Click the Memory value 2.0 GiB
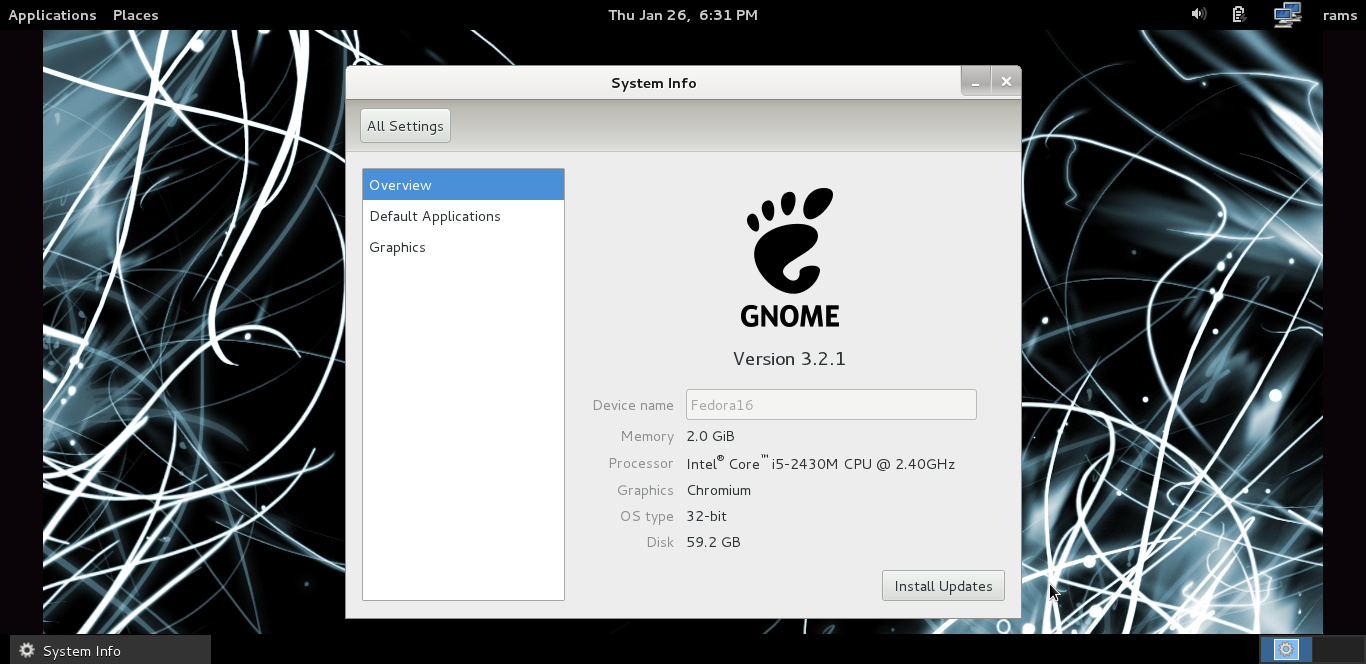Image resolution: width=1366 pixels, height=664 pixels. tap(711, 437)
